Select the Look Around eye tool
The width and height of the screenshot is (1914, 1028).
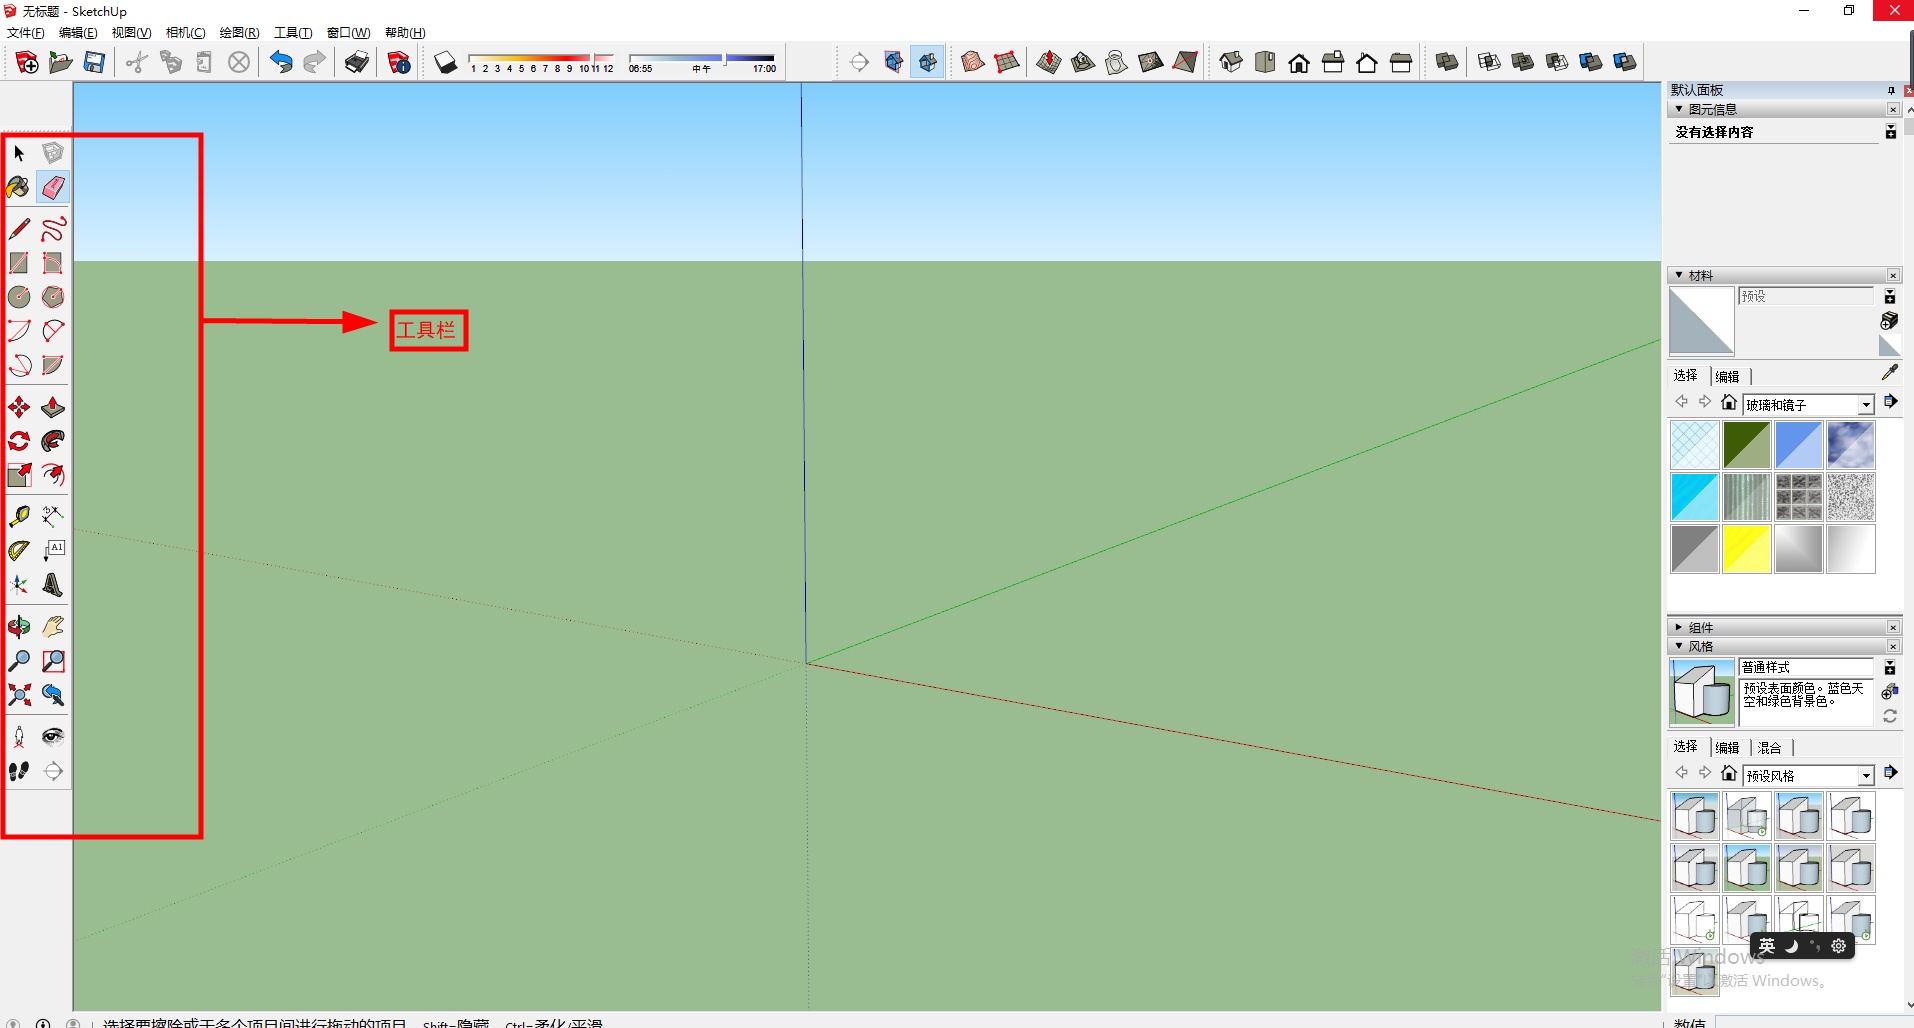[x=53, y=737]
